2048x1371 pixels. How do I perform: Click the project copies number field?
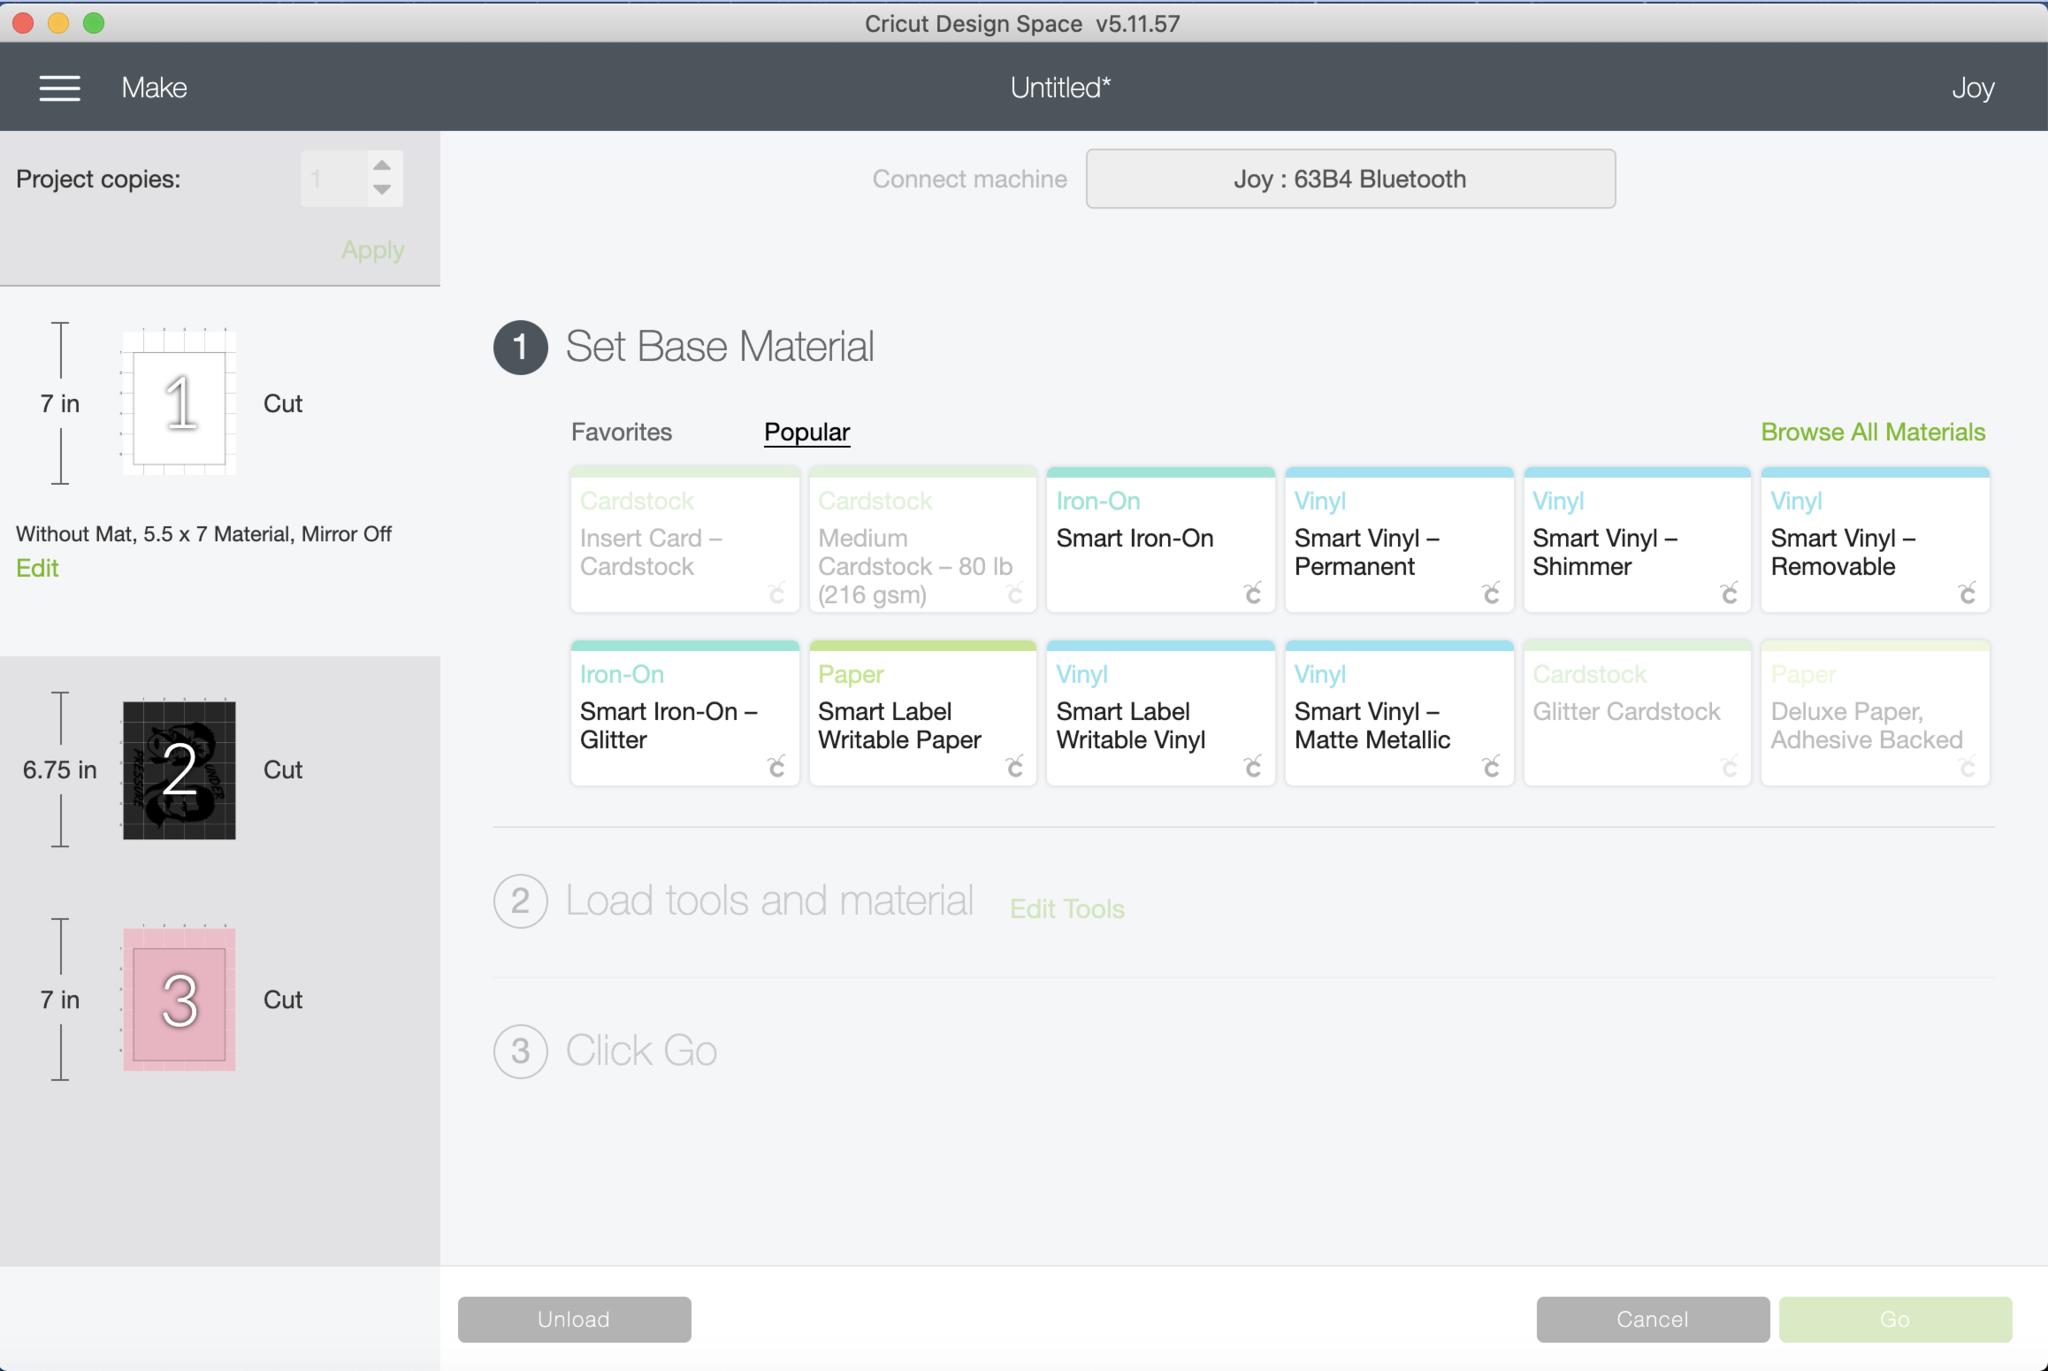333,179
